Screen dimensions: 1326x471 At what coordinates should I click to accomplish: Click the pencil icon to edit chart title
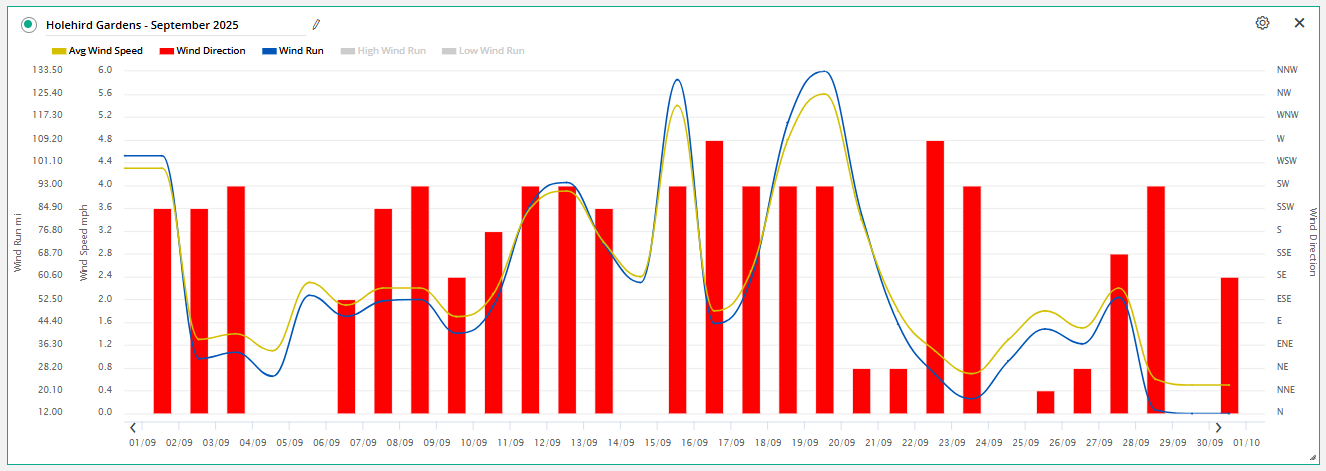click(317, 24)
